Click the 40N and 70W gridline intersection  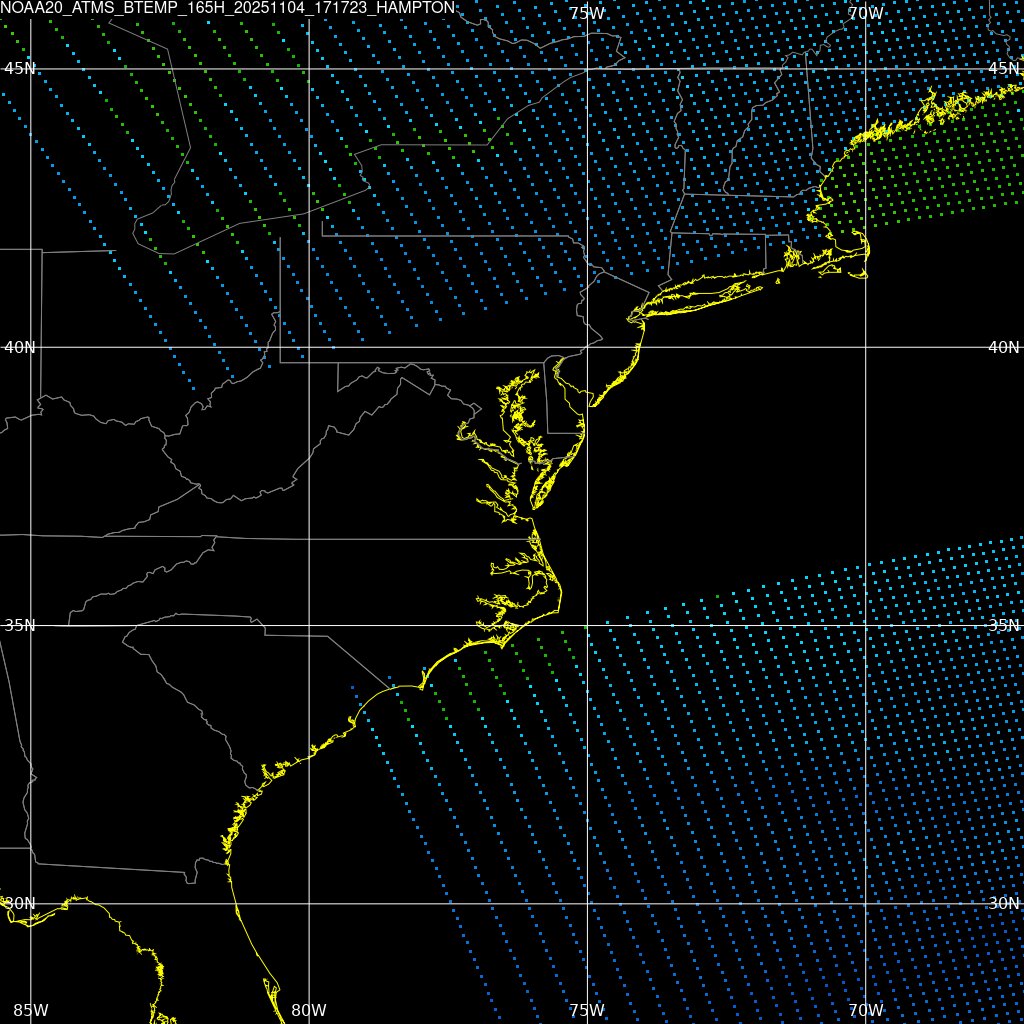pyautogui.click(x=864, y=347)
